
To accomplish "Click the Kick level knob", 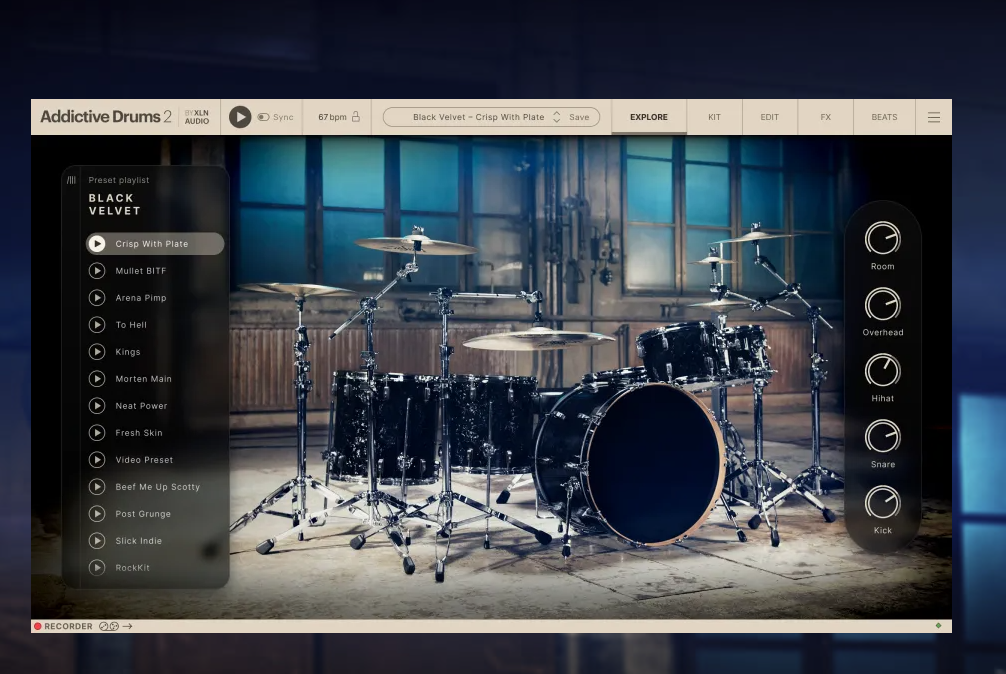I will [882, 503].
